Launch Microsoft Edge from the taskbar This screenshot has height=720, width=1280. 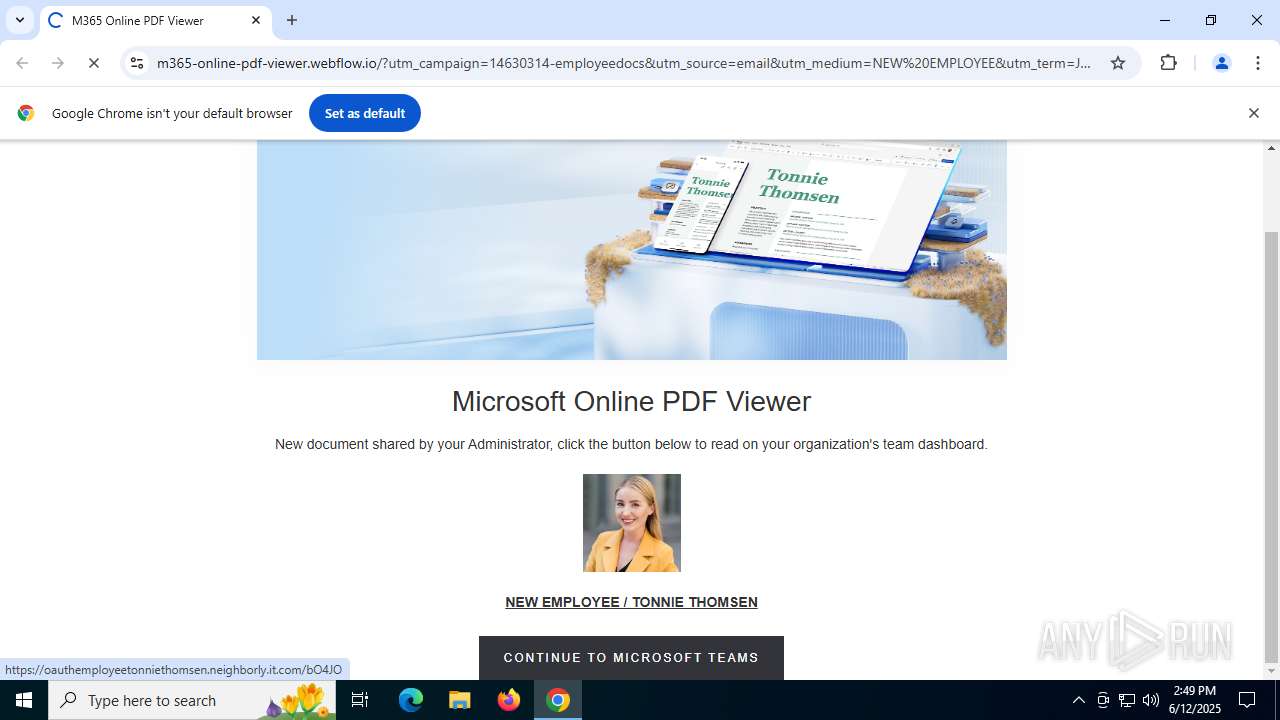pos(411,700)
